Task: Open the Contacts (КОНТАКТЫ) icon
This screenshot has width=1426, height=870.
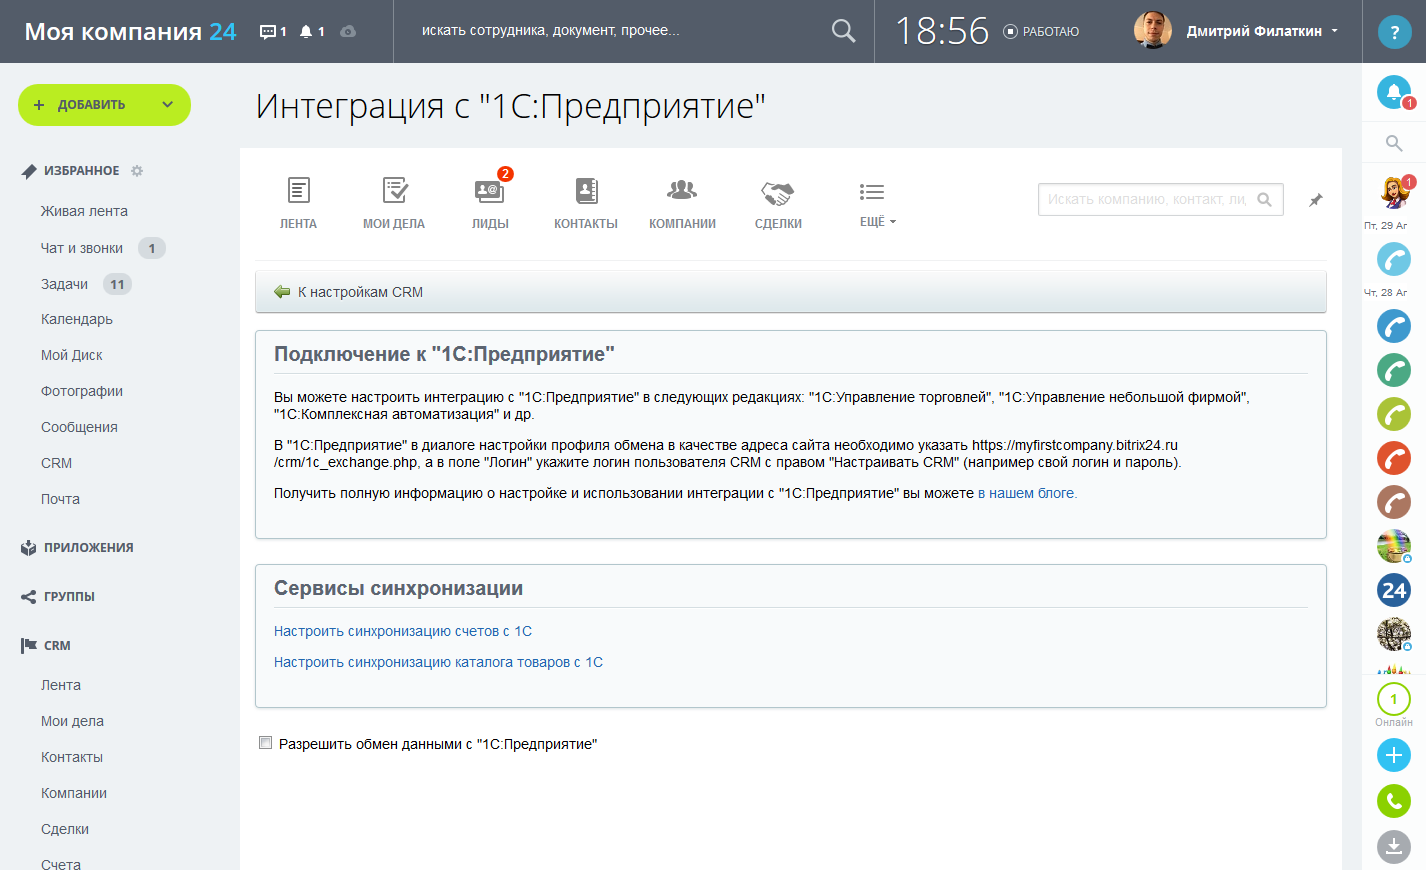Action: click(x=586, y=192)
